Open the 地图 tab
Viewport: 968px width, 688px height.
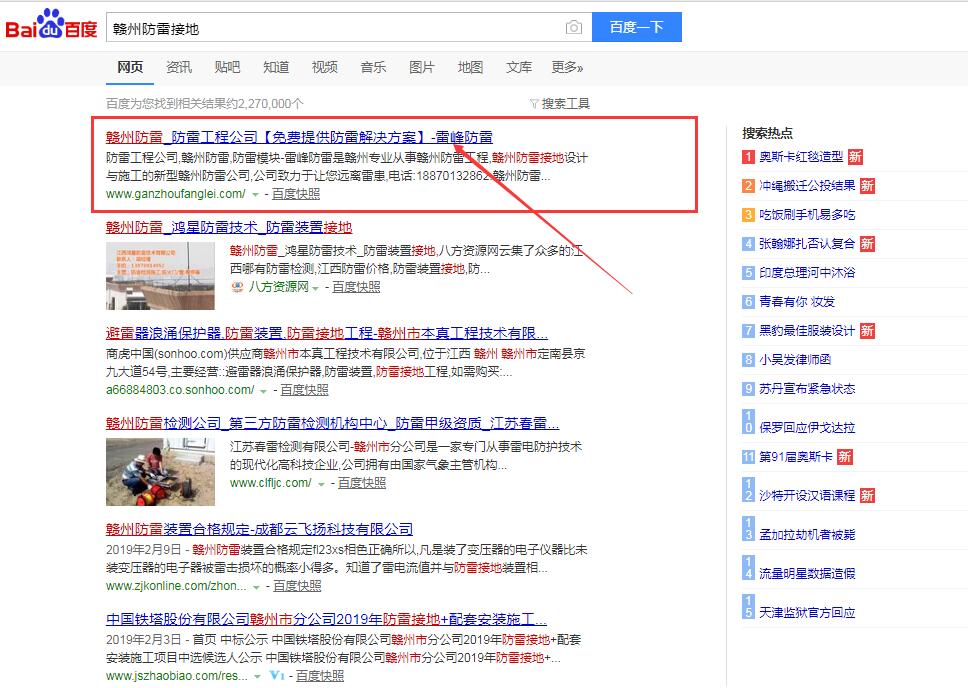[x=470, y=67]
